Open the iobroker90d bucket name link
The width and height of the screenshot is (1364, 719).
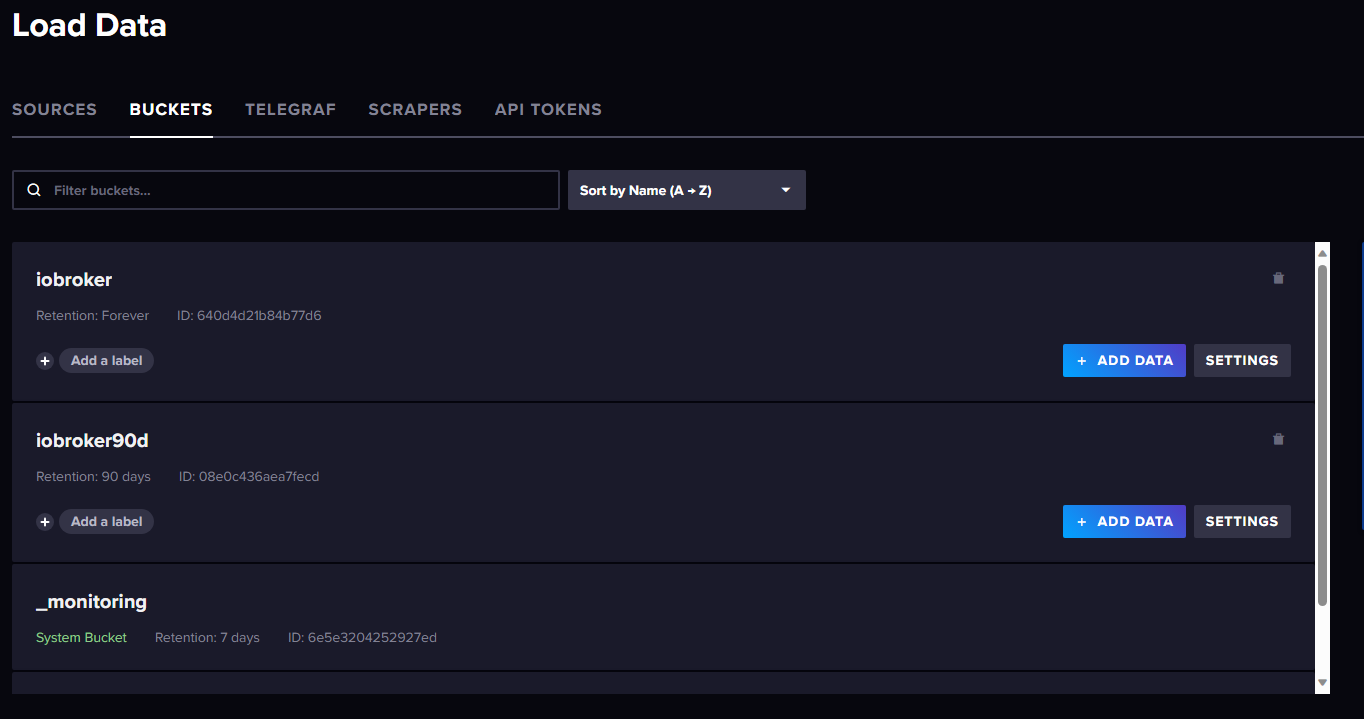point(92,441)
